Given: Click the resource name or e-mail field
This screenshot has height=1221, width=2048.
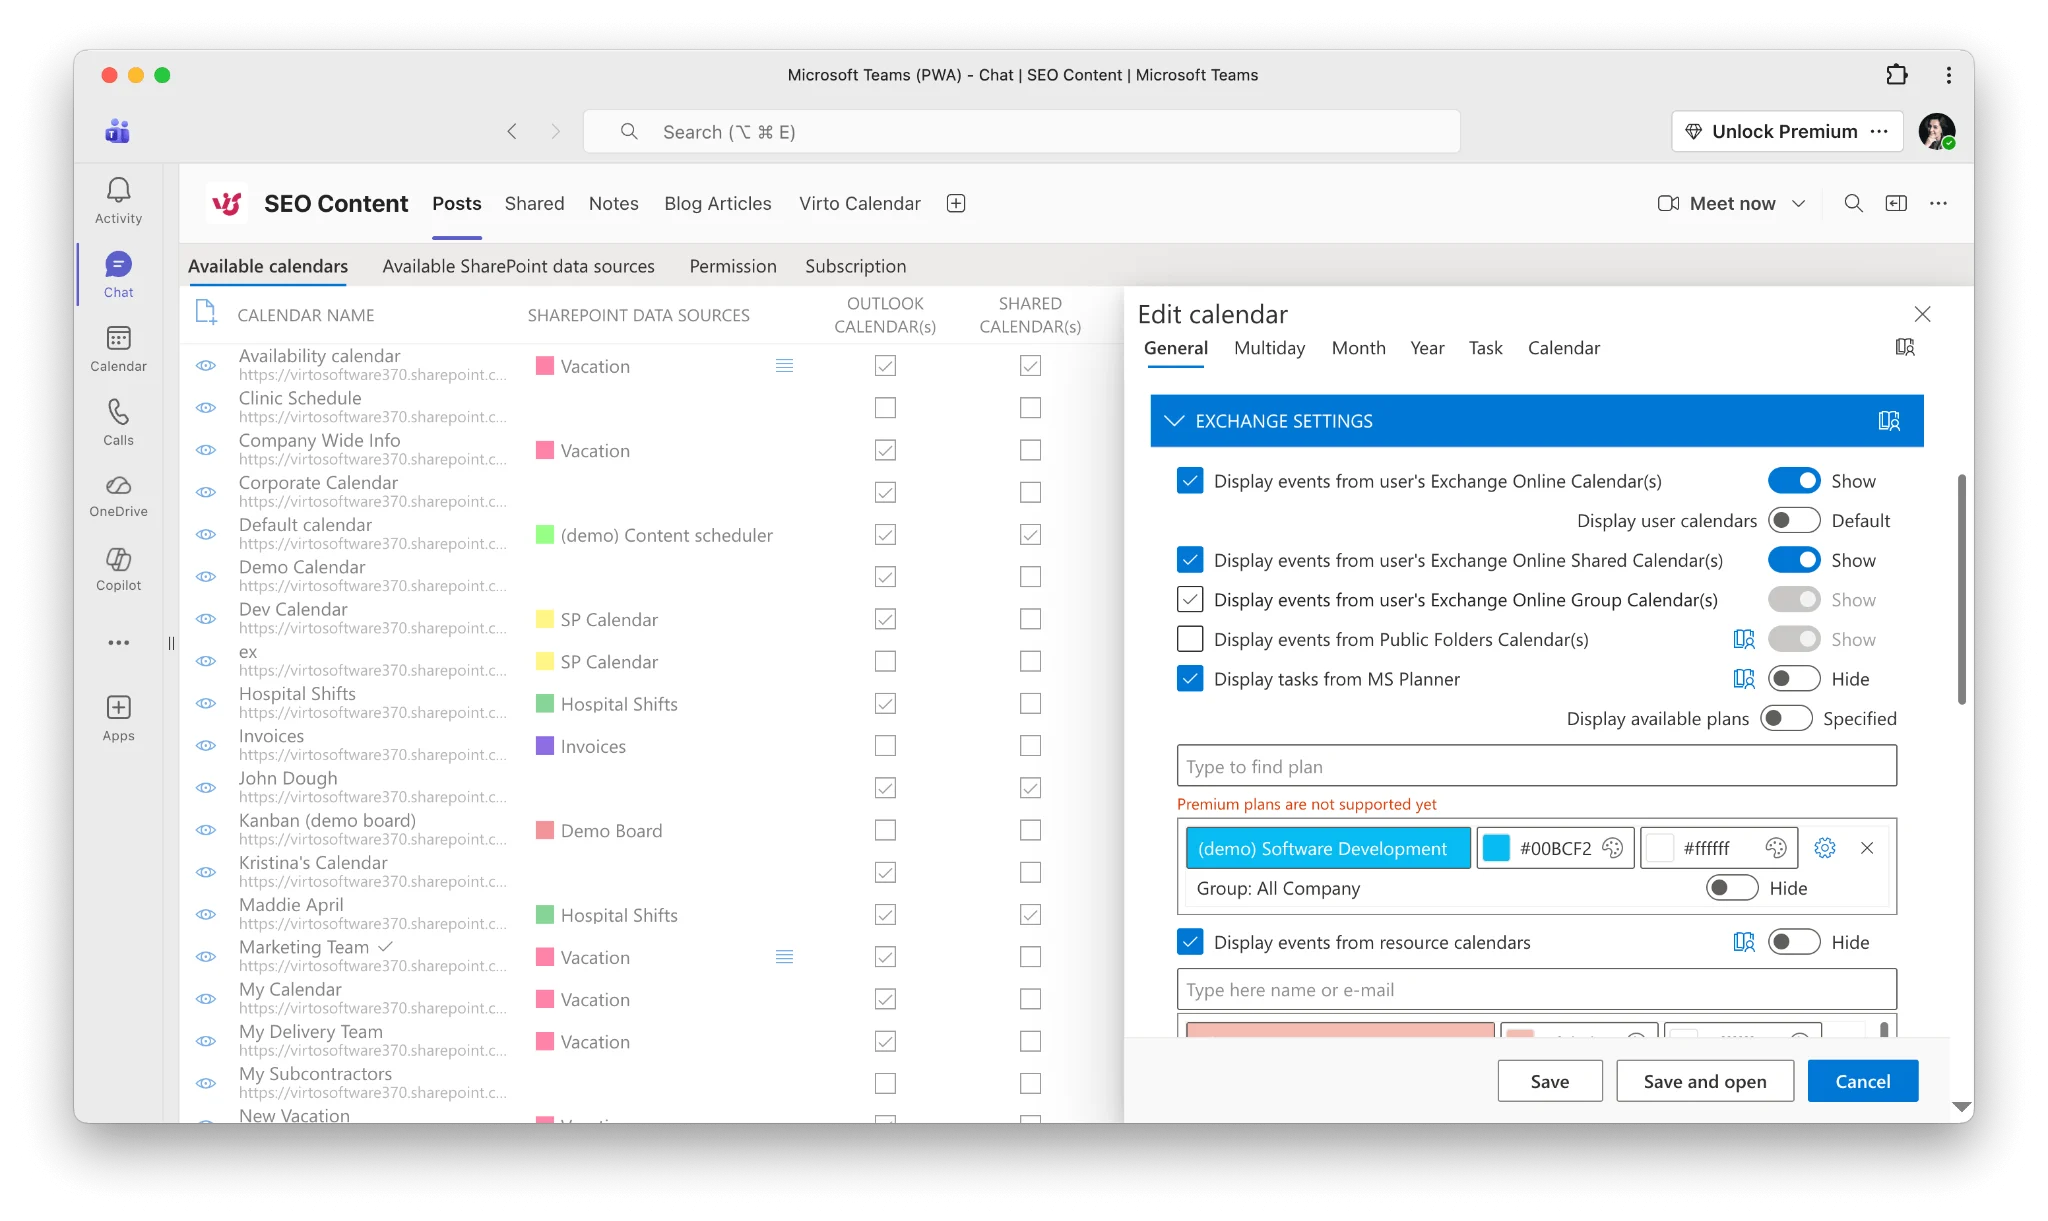Looking at the screenshot, I should tap(1536, 989).
